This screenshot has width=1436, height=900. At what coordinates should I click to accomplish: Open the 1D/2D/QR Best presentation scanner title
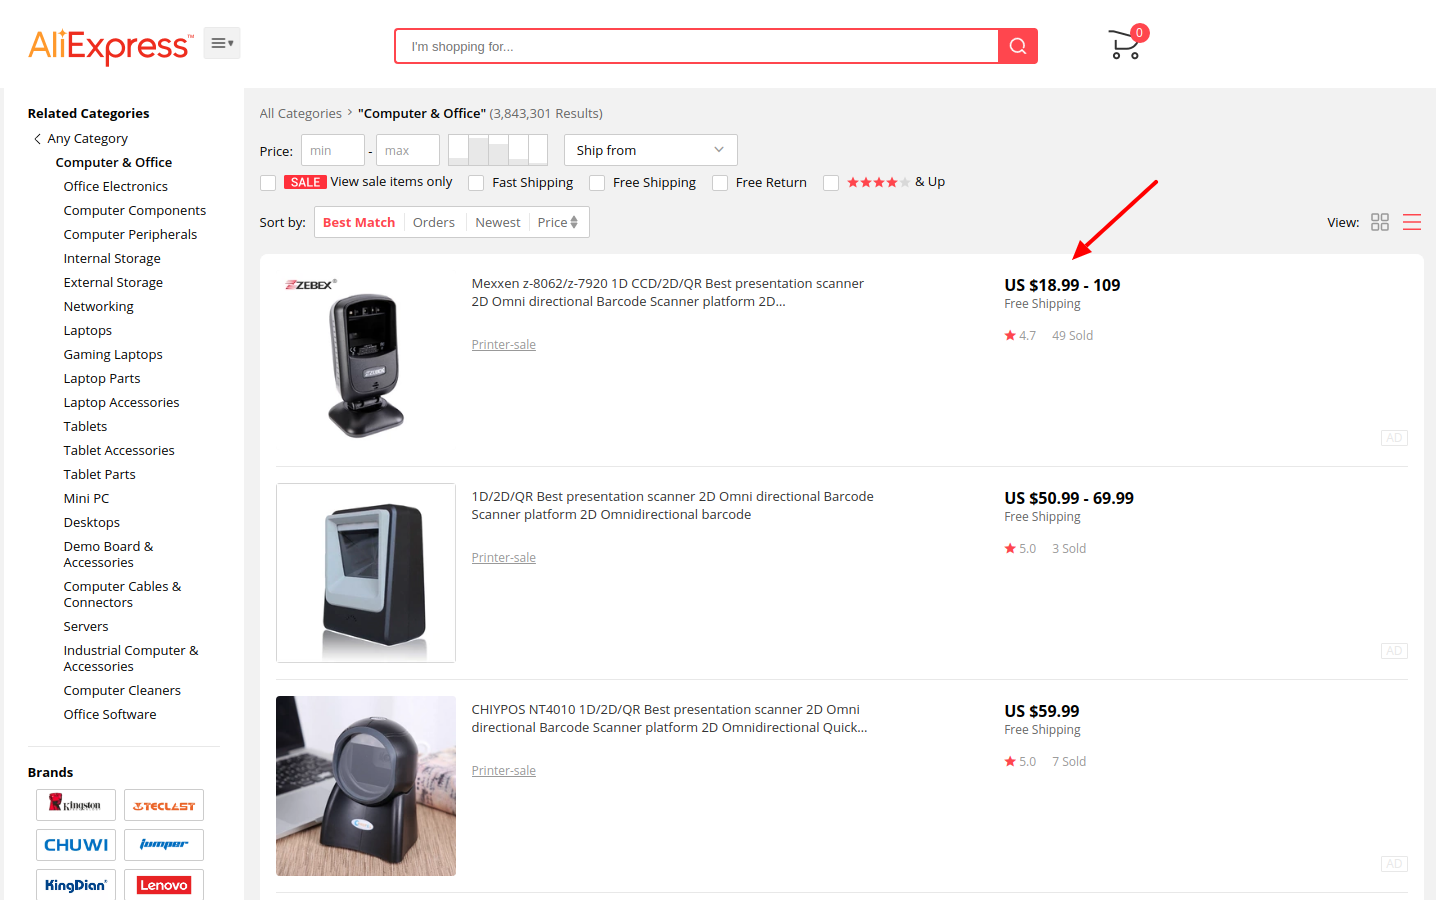[673, 506]
